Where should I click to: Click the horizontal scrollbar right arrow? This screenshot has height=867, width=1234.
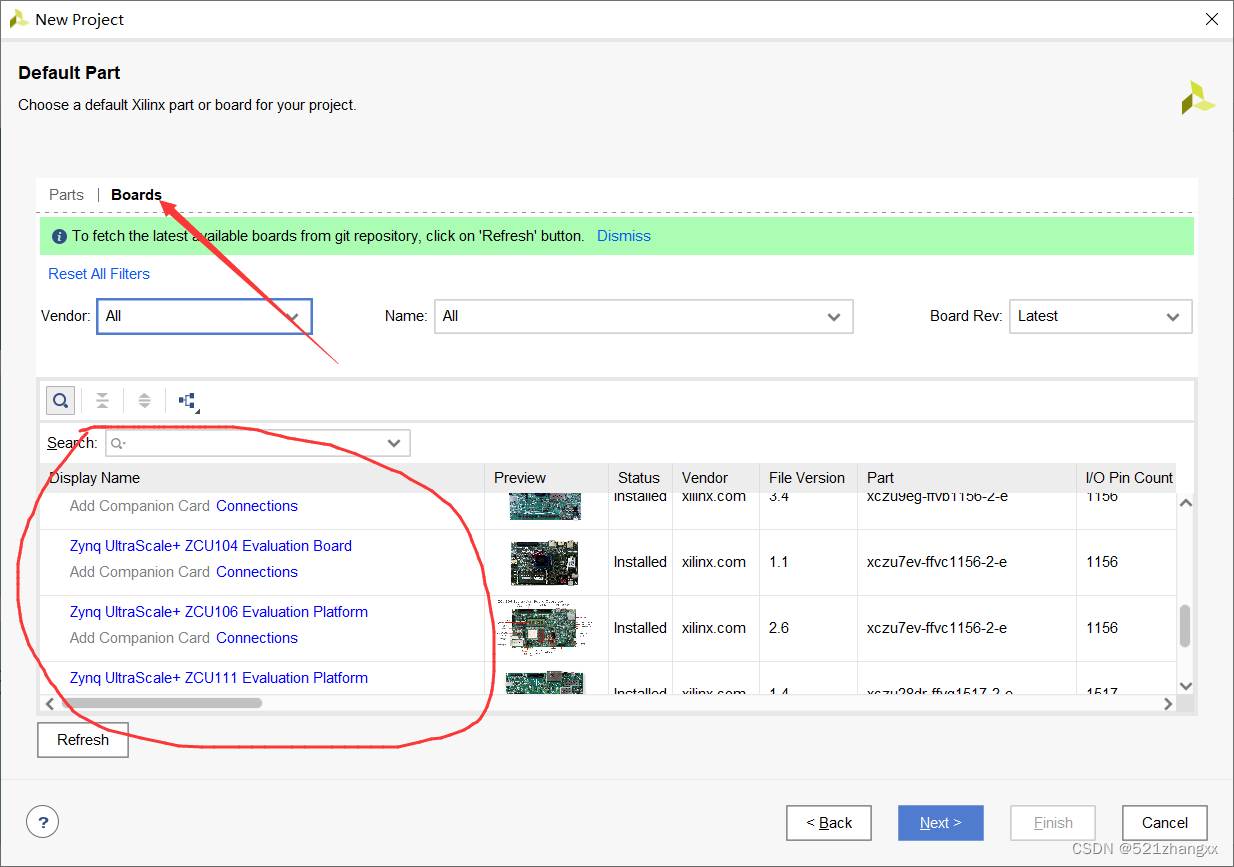pos(1167,704)
